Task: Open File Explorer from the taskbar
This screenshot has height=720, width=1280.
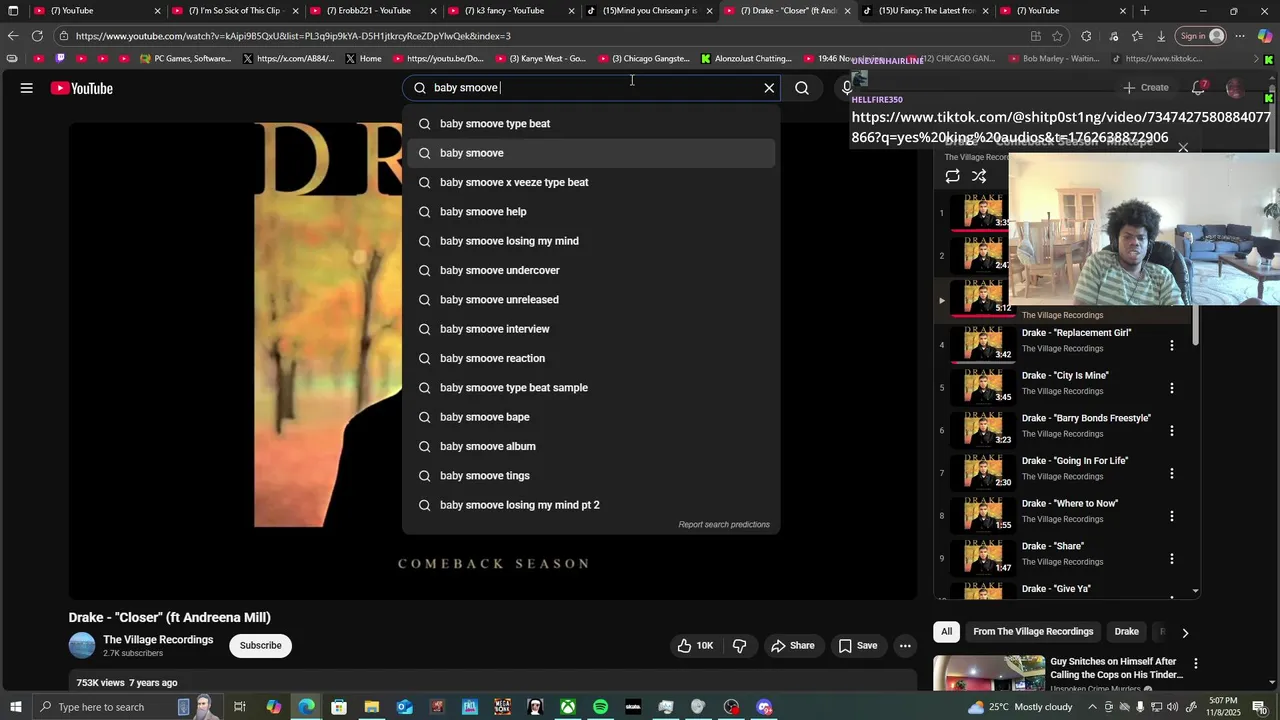Action: (x=371, y=707)
